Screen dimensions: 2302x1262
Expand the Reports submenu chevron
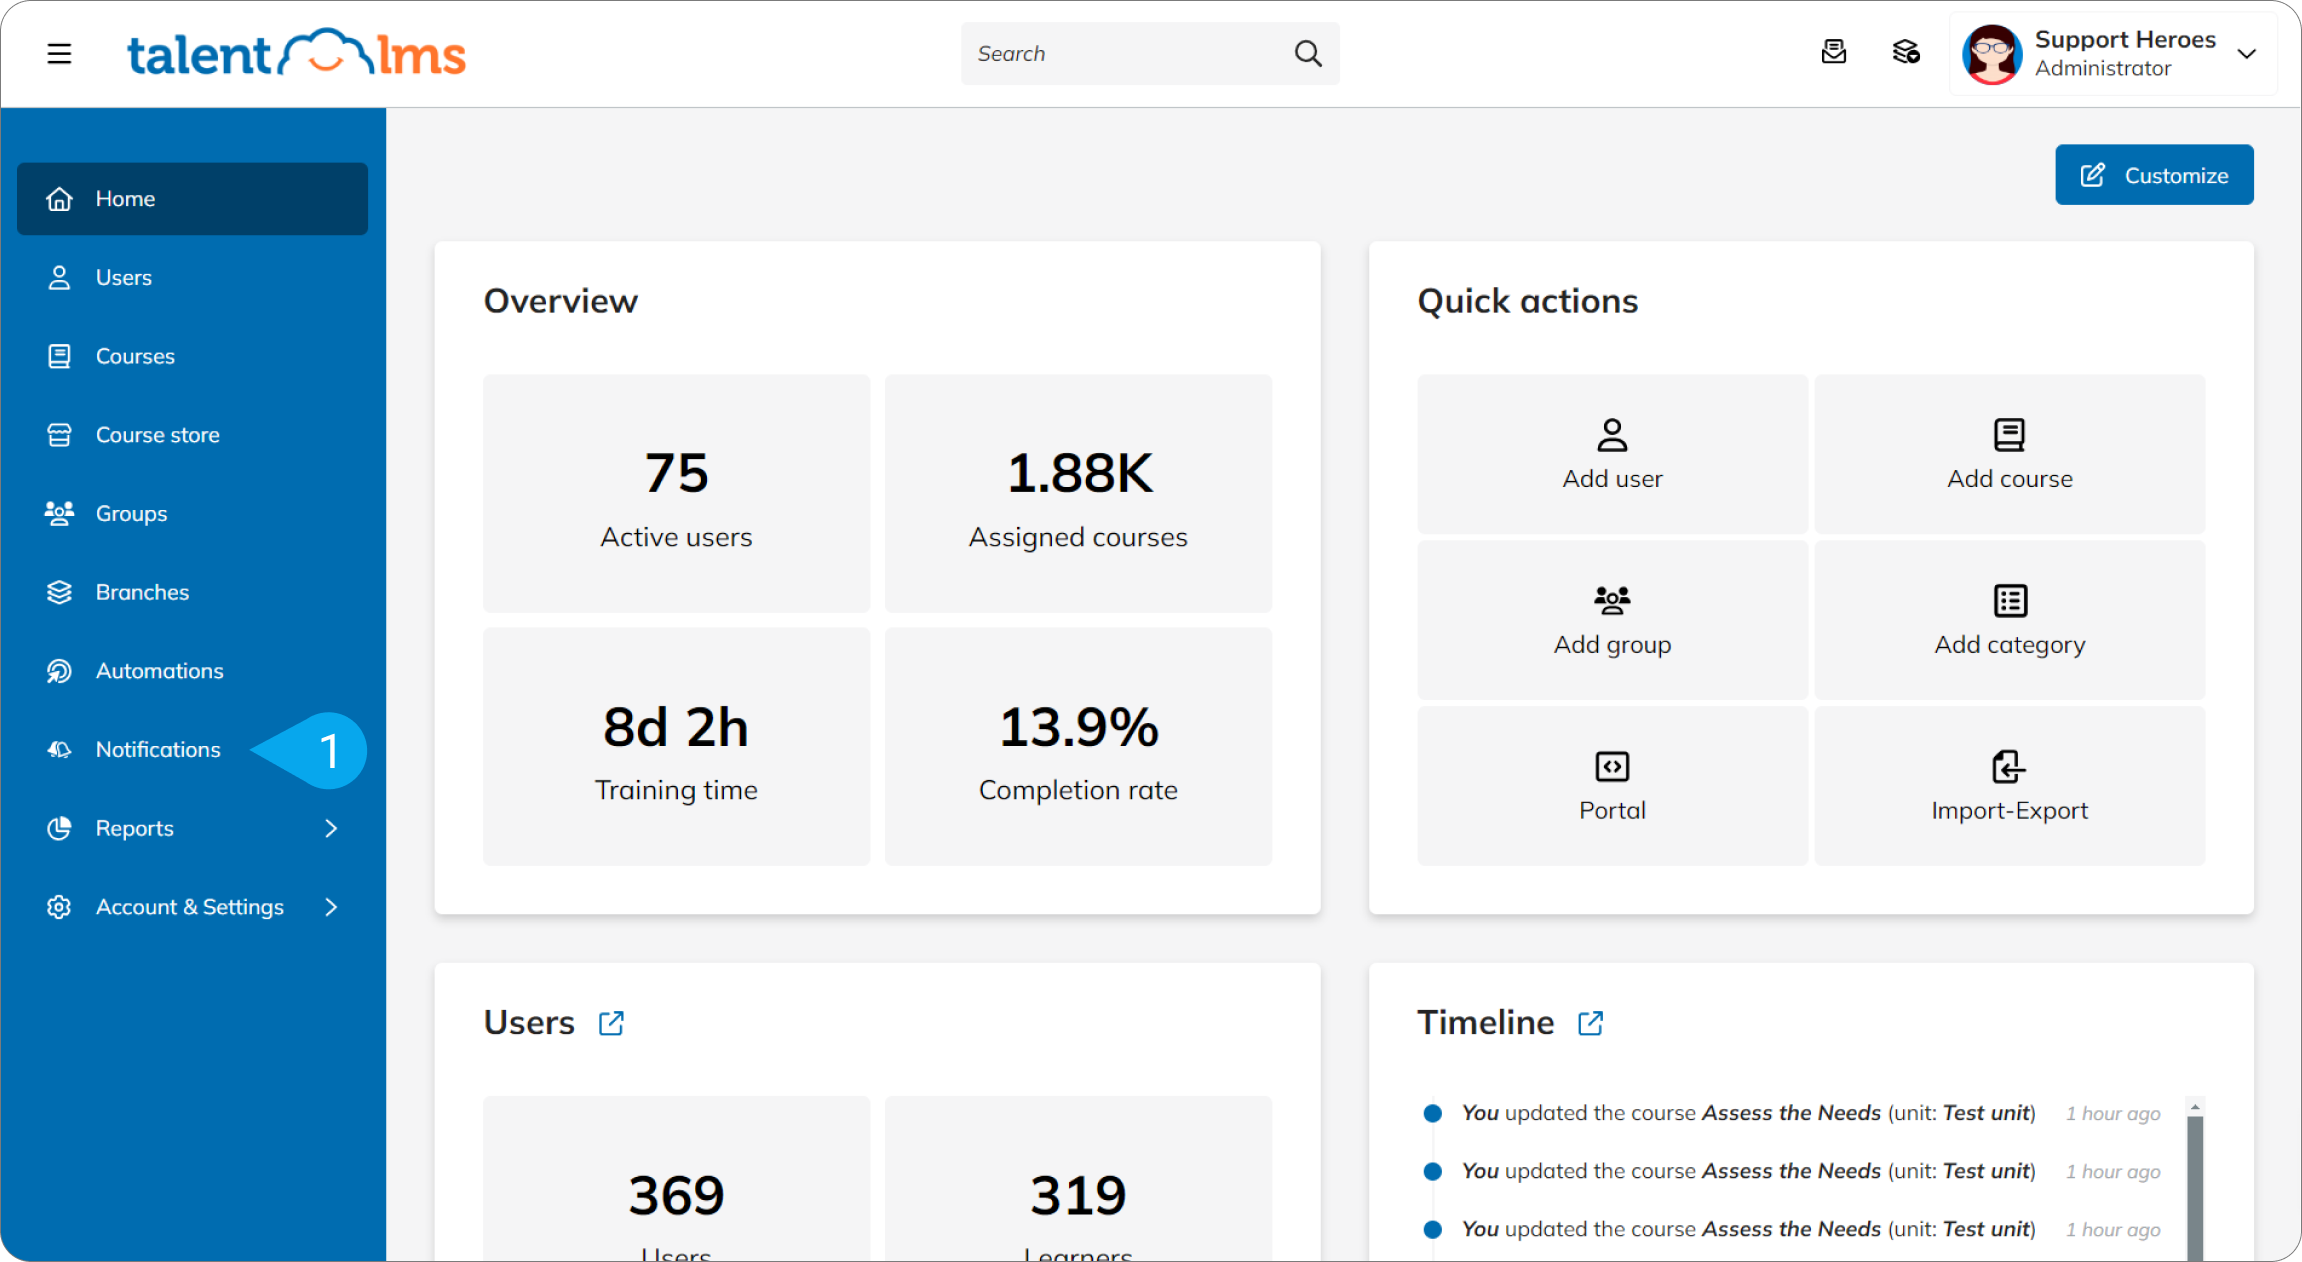(x=331, y=828)
